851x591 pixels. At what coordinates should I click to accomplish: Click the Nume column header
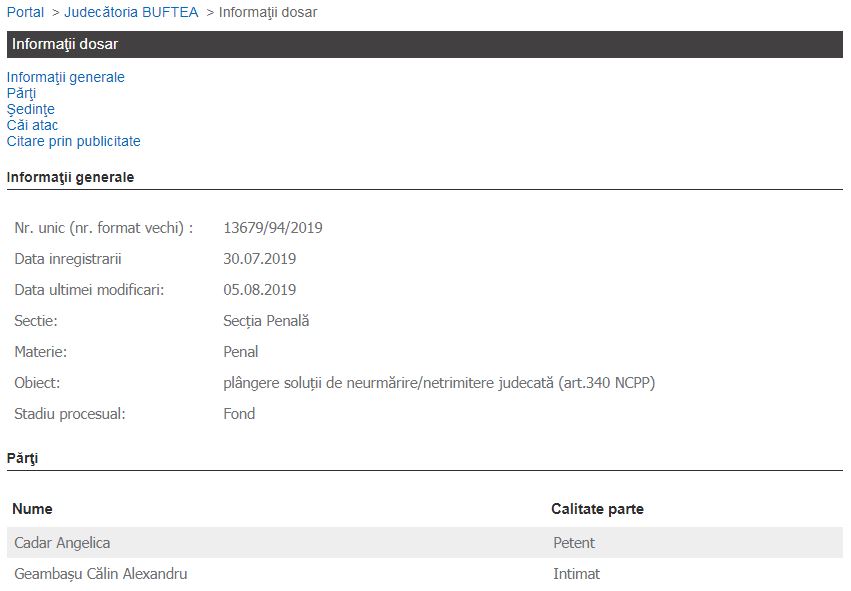32,509
